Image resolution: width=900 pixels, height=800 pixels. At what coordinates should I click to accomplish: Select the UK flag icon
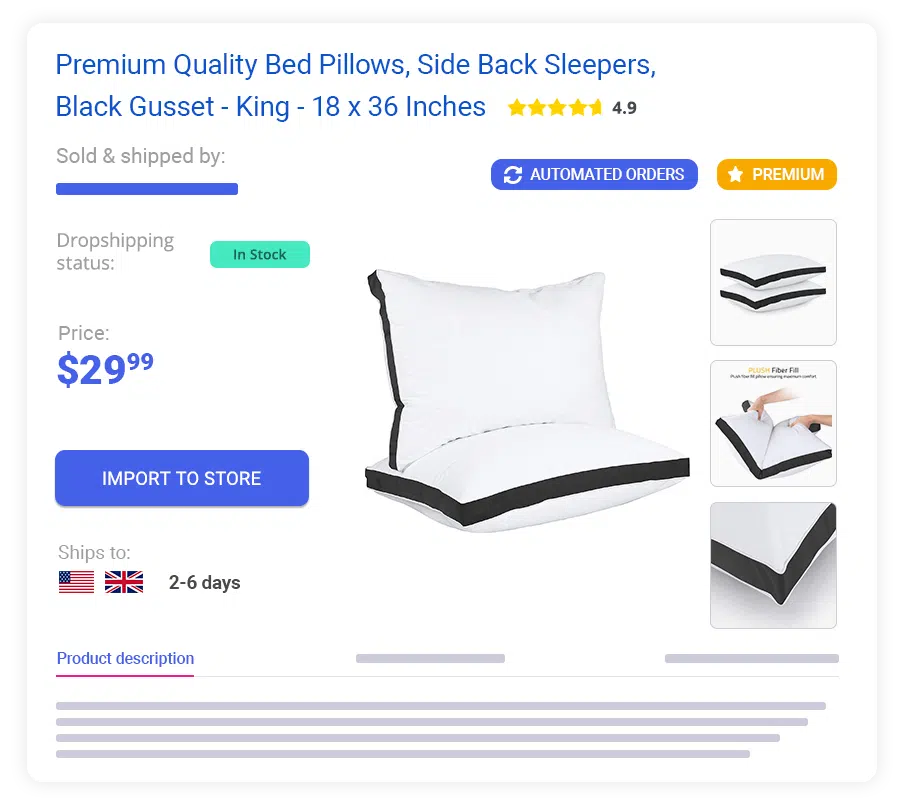point(124,582)
